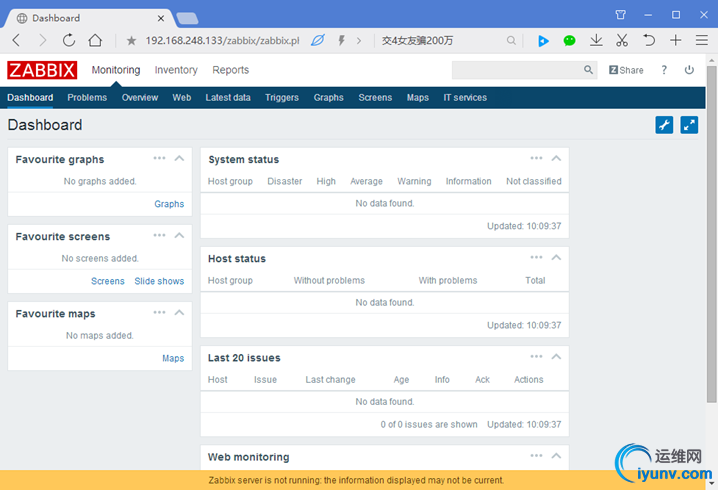
Task: Bookmark page with the star icon
Action: coord(131,41)
